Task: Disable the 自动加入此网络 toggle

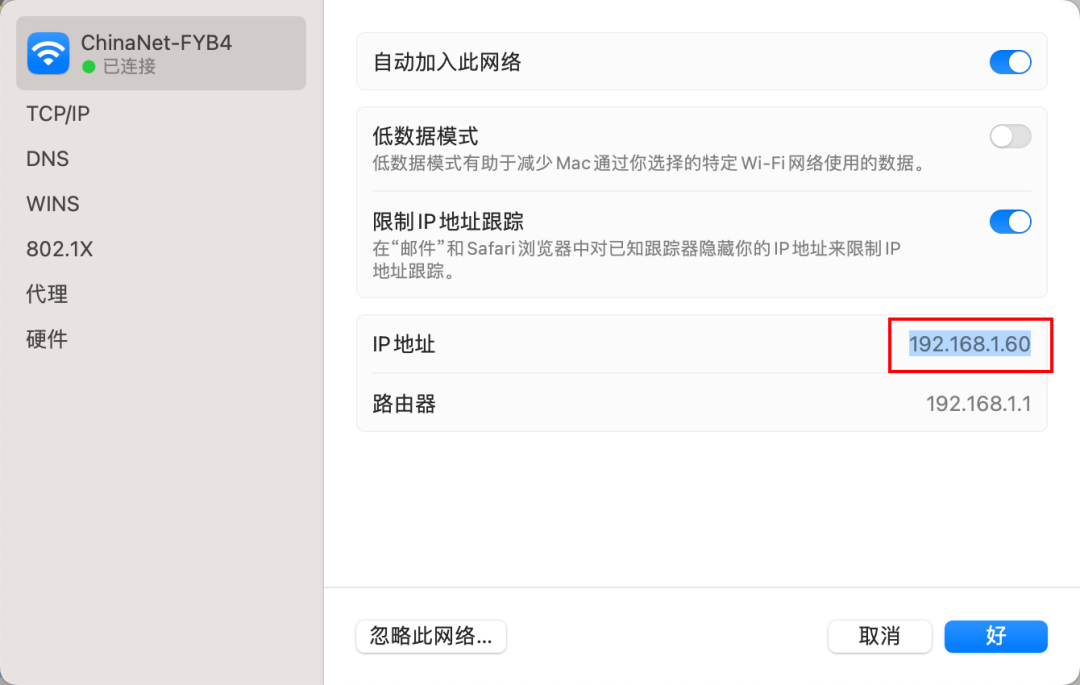Action: coord(1010,62)
